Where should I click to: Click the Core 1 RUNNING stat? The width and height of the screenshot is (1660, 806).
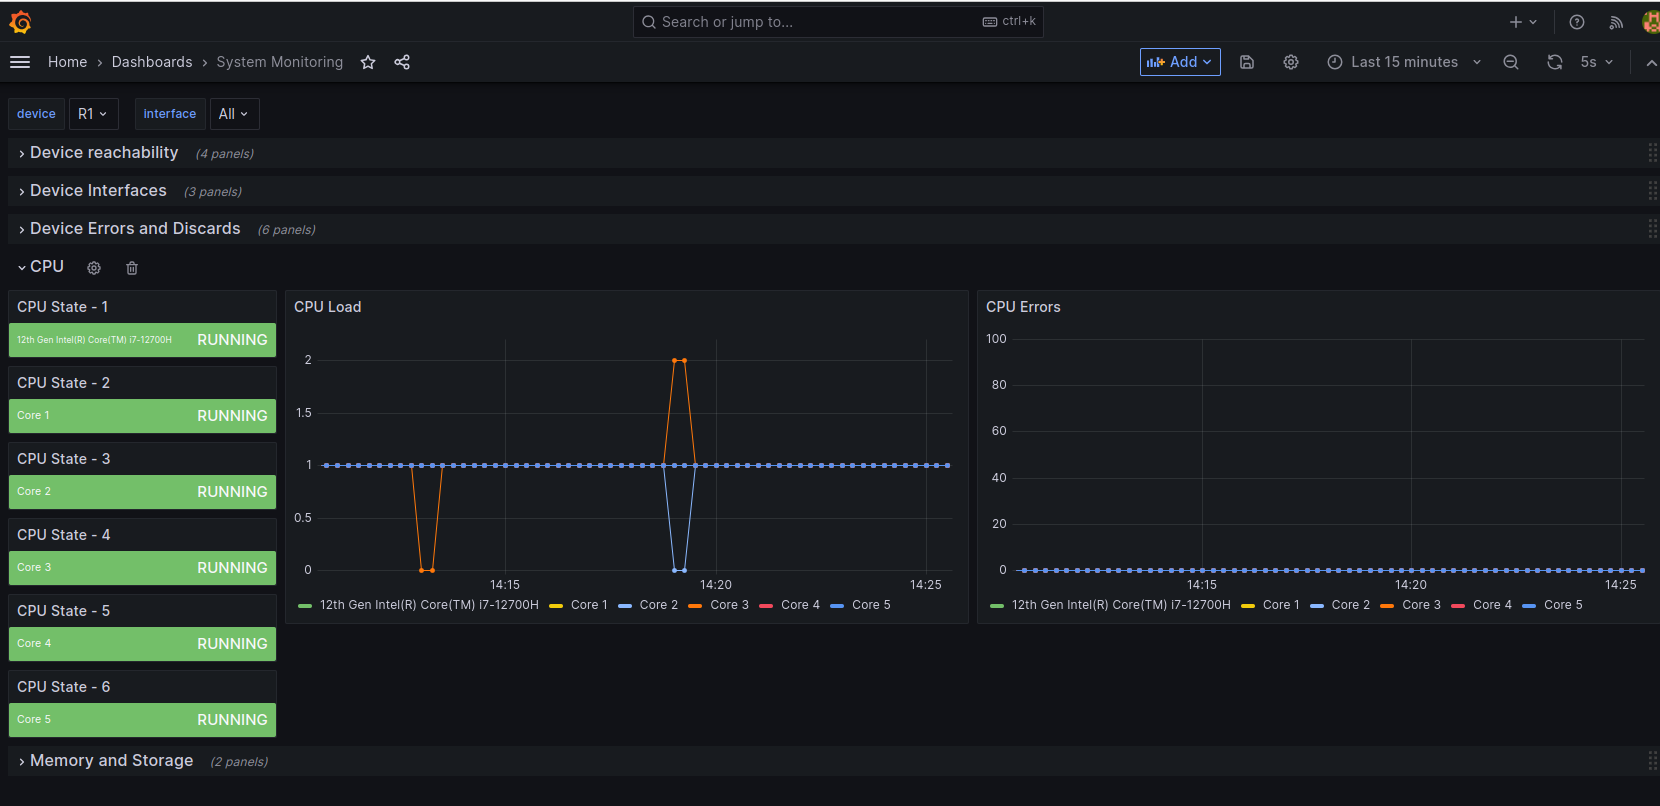click(142, 416)
